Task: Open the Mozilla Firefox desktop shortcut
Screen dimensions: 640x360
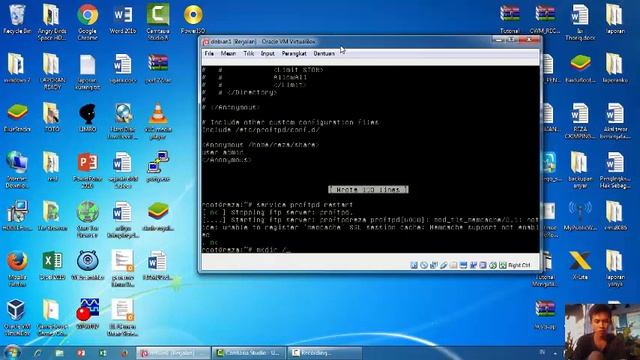Action: pos(17,269)
